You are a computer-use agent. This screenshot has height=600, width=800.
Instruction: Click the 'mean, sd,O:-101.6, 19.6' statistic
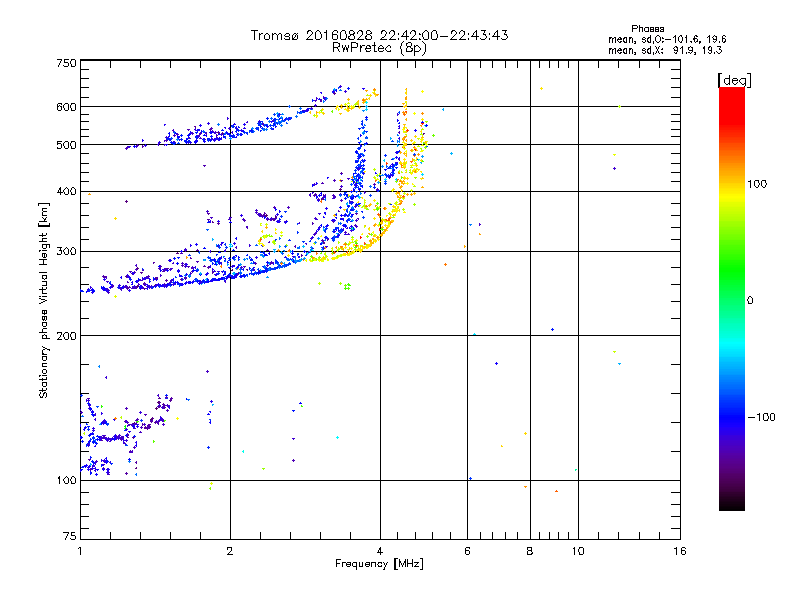tap(667, 39)
